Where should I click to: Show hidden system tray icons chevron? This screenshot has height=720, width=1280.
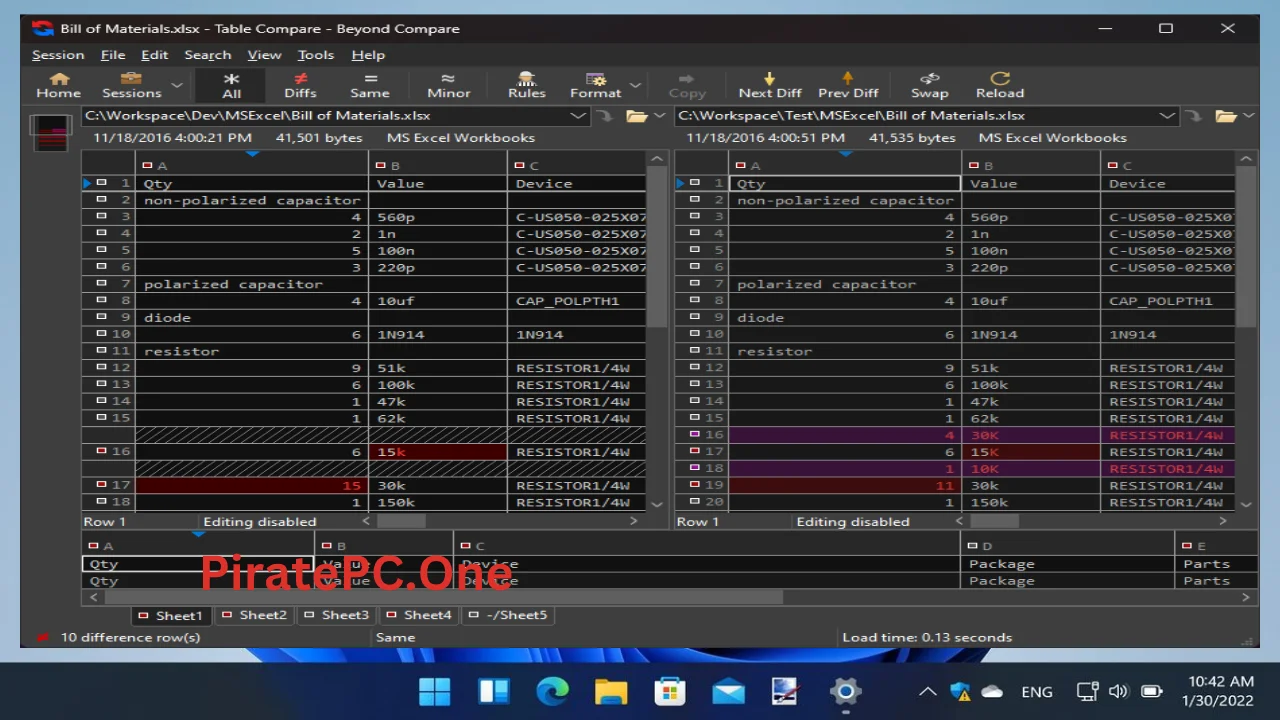pos(927,691)
